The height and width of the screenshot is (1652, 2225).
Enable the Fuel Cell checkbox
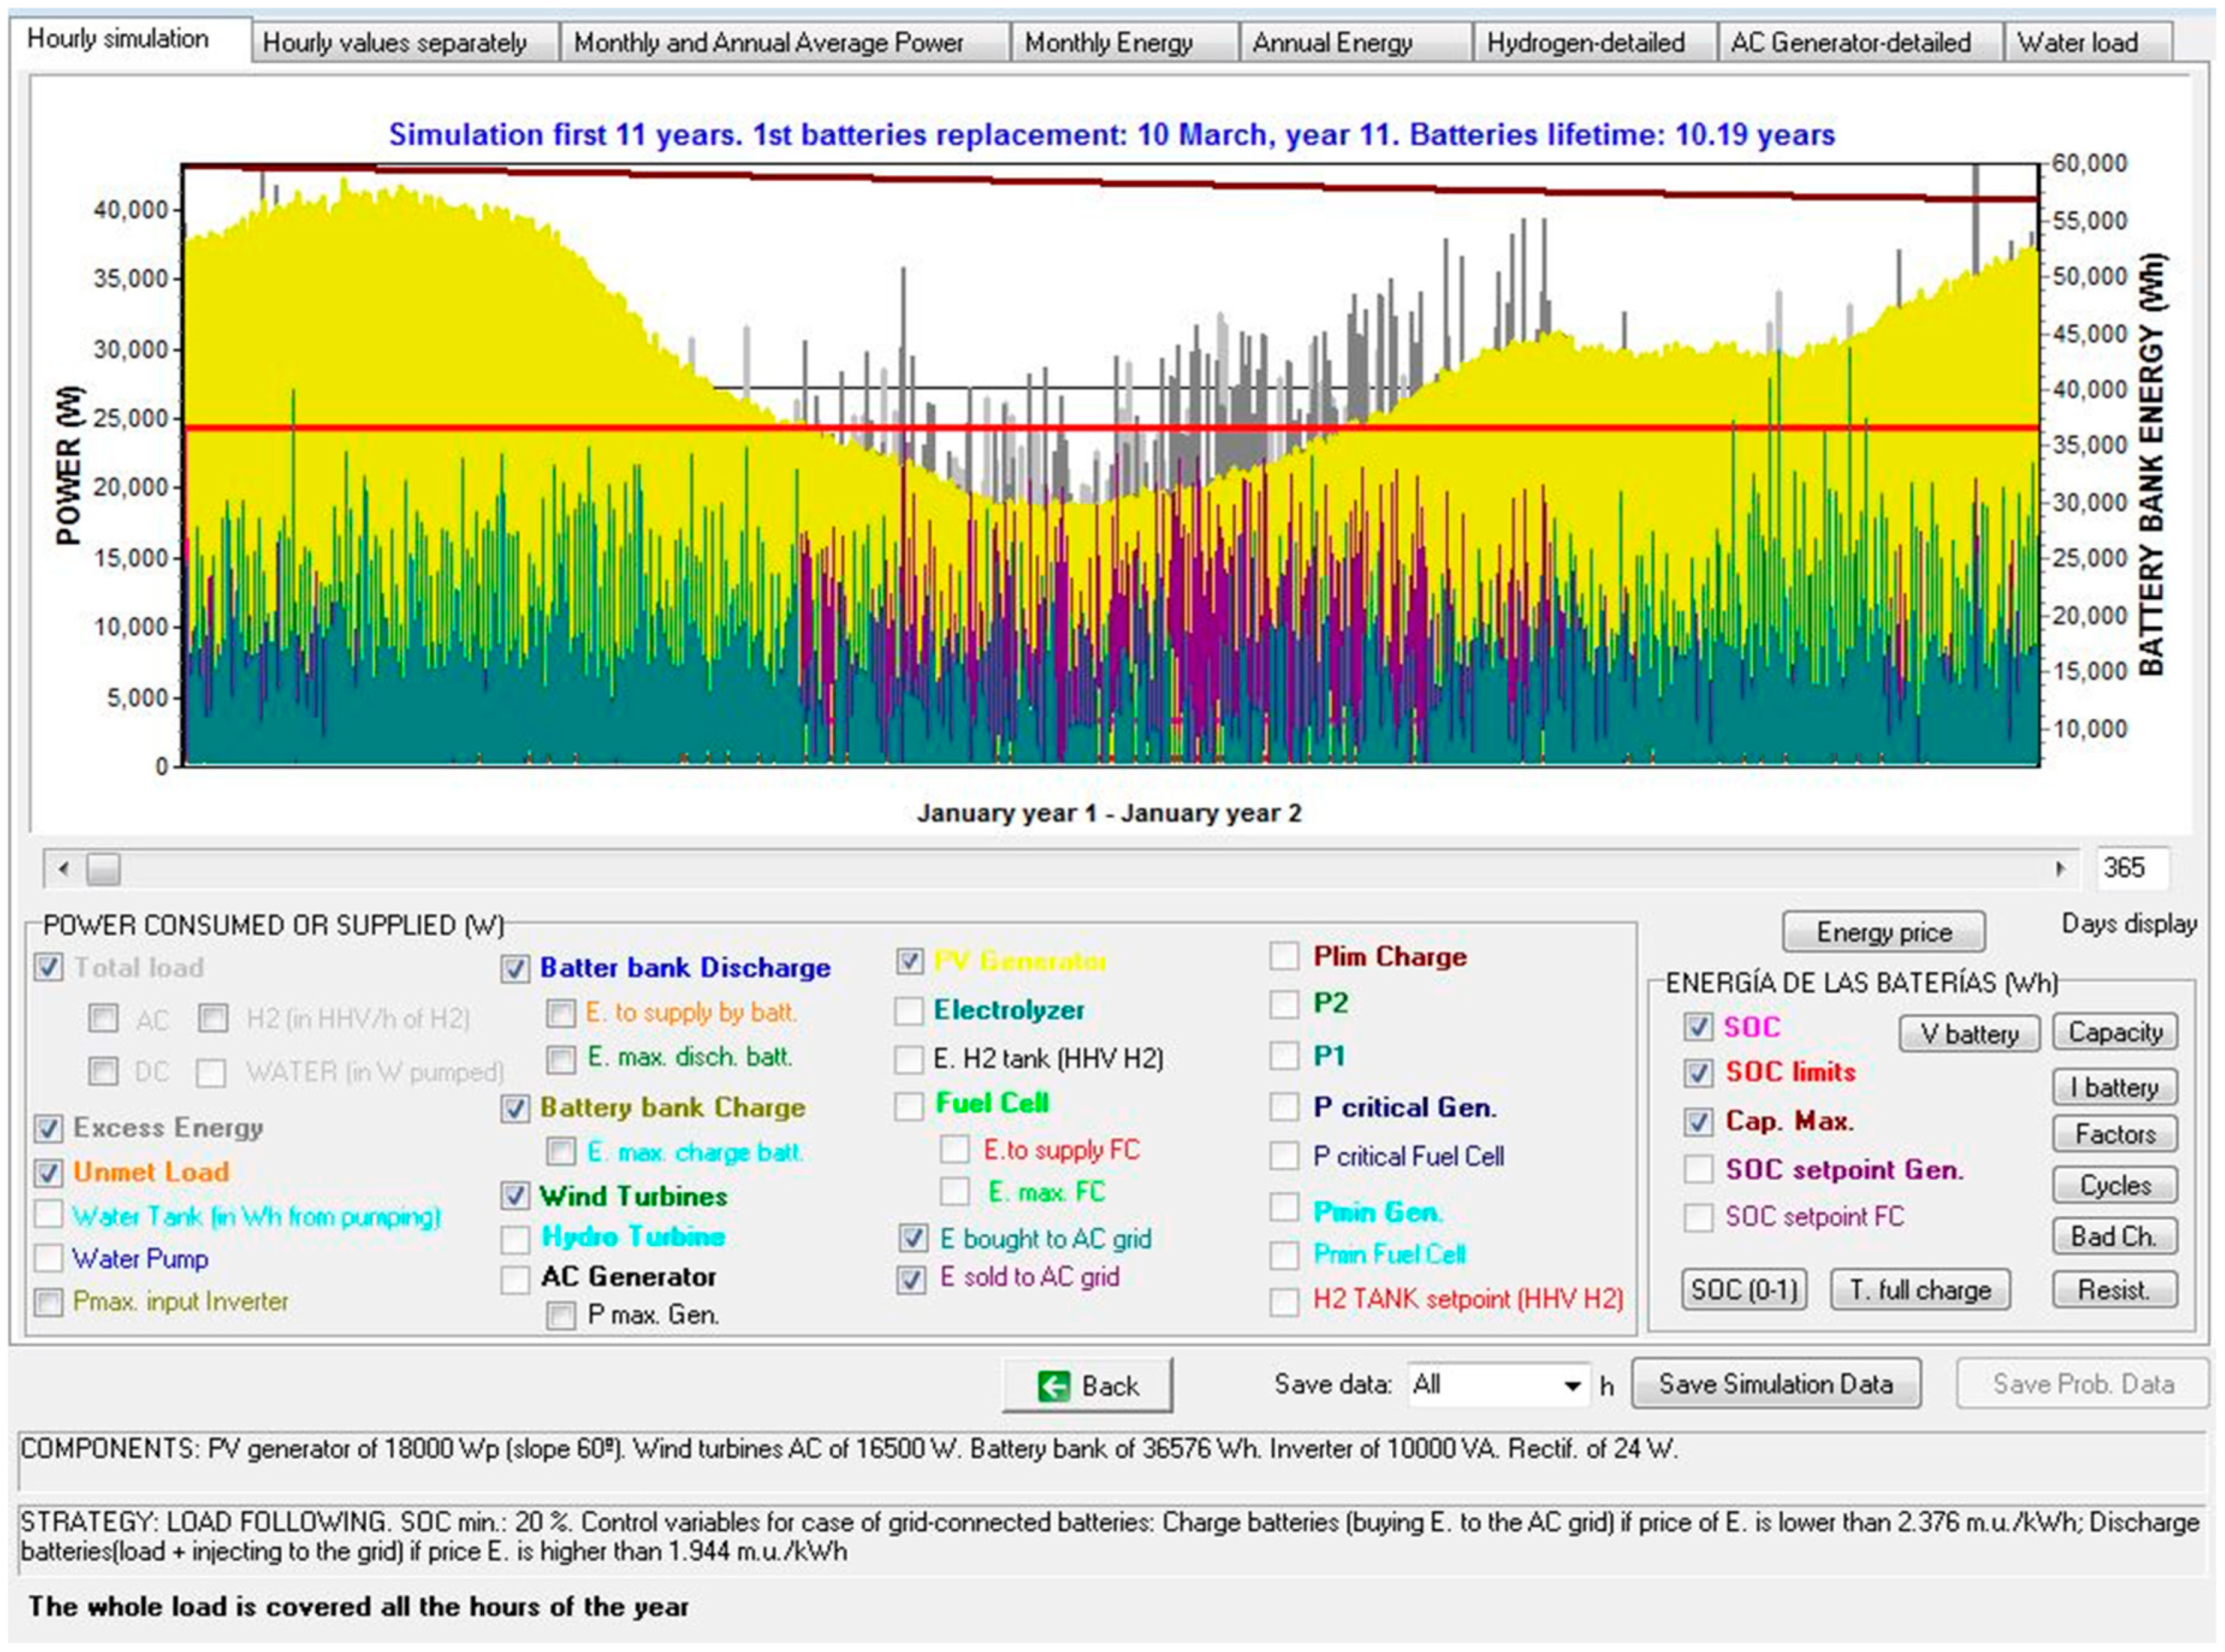[909, 1105]
